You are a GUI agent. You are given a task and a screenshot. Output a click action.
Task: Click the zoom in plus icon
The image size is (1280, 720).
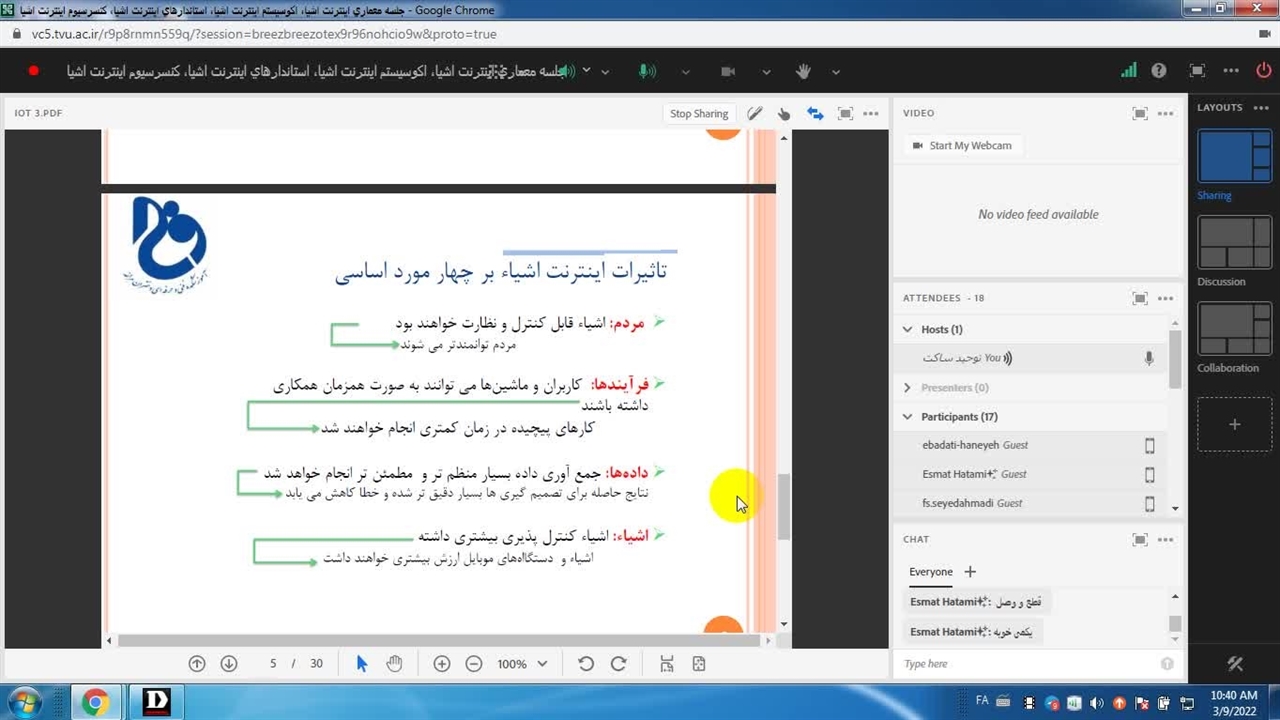click(x=442, y=664)
